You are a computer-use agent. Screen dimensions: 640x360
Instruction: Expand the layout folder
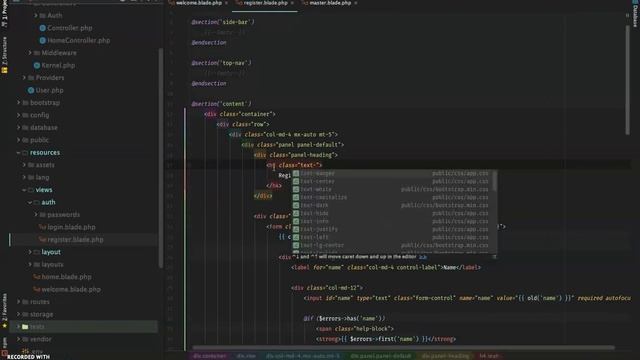pyautogui.click(x=30, y=252)
